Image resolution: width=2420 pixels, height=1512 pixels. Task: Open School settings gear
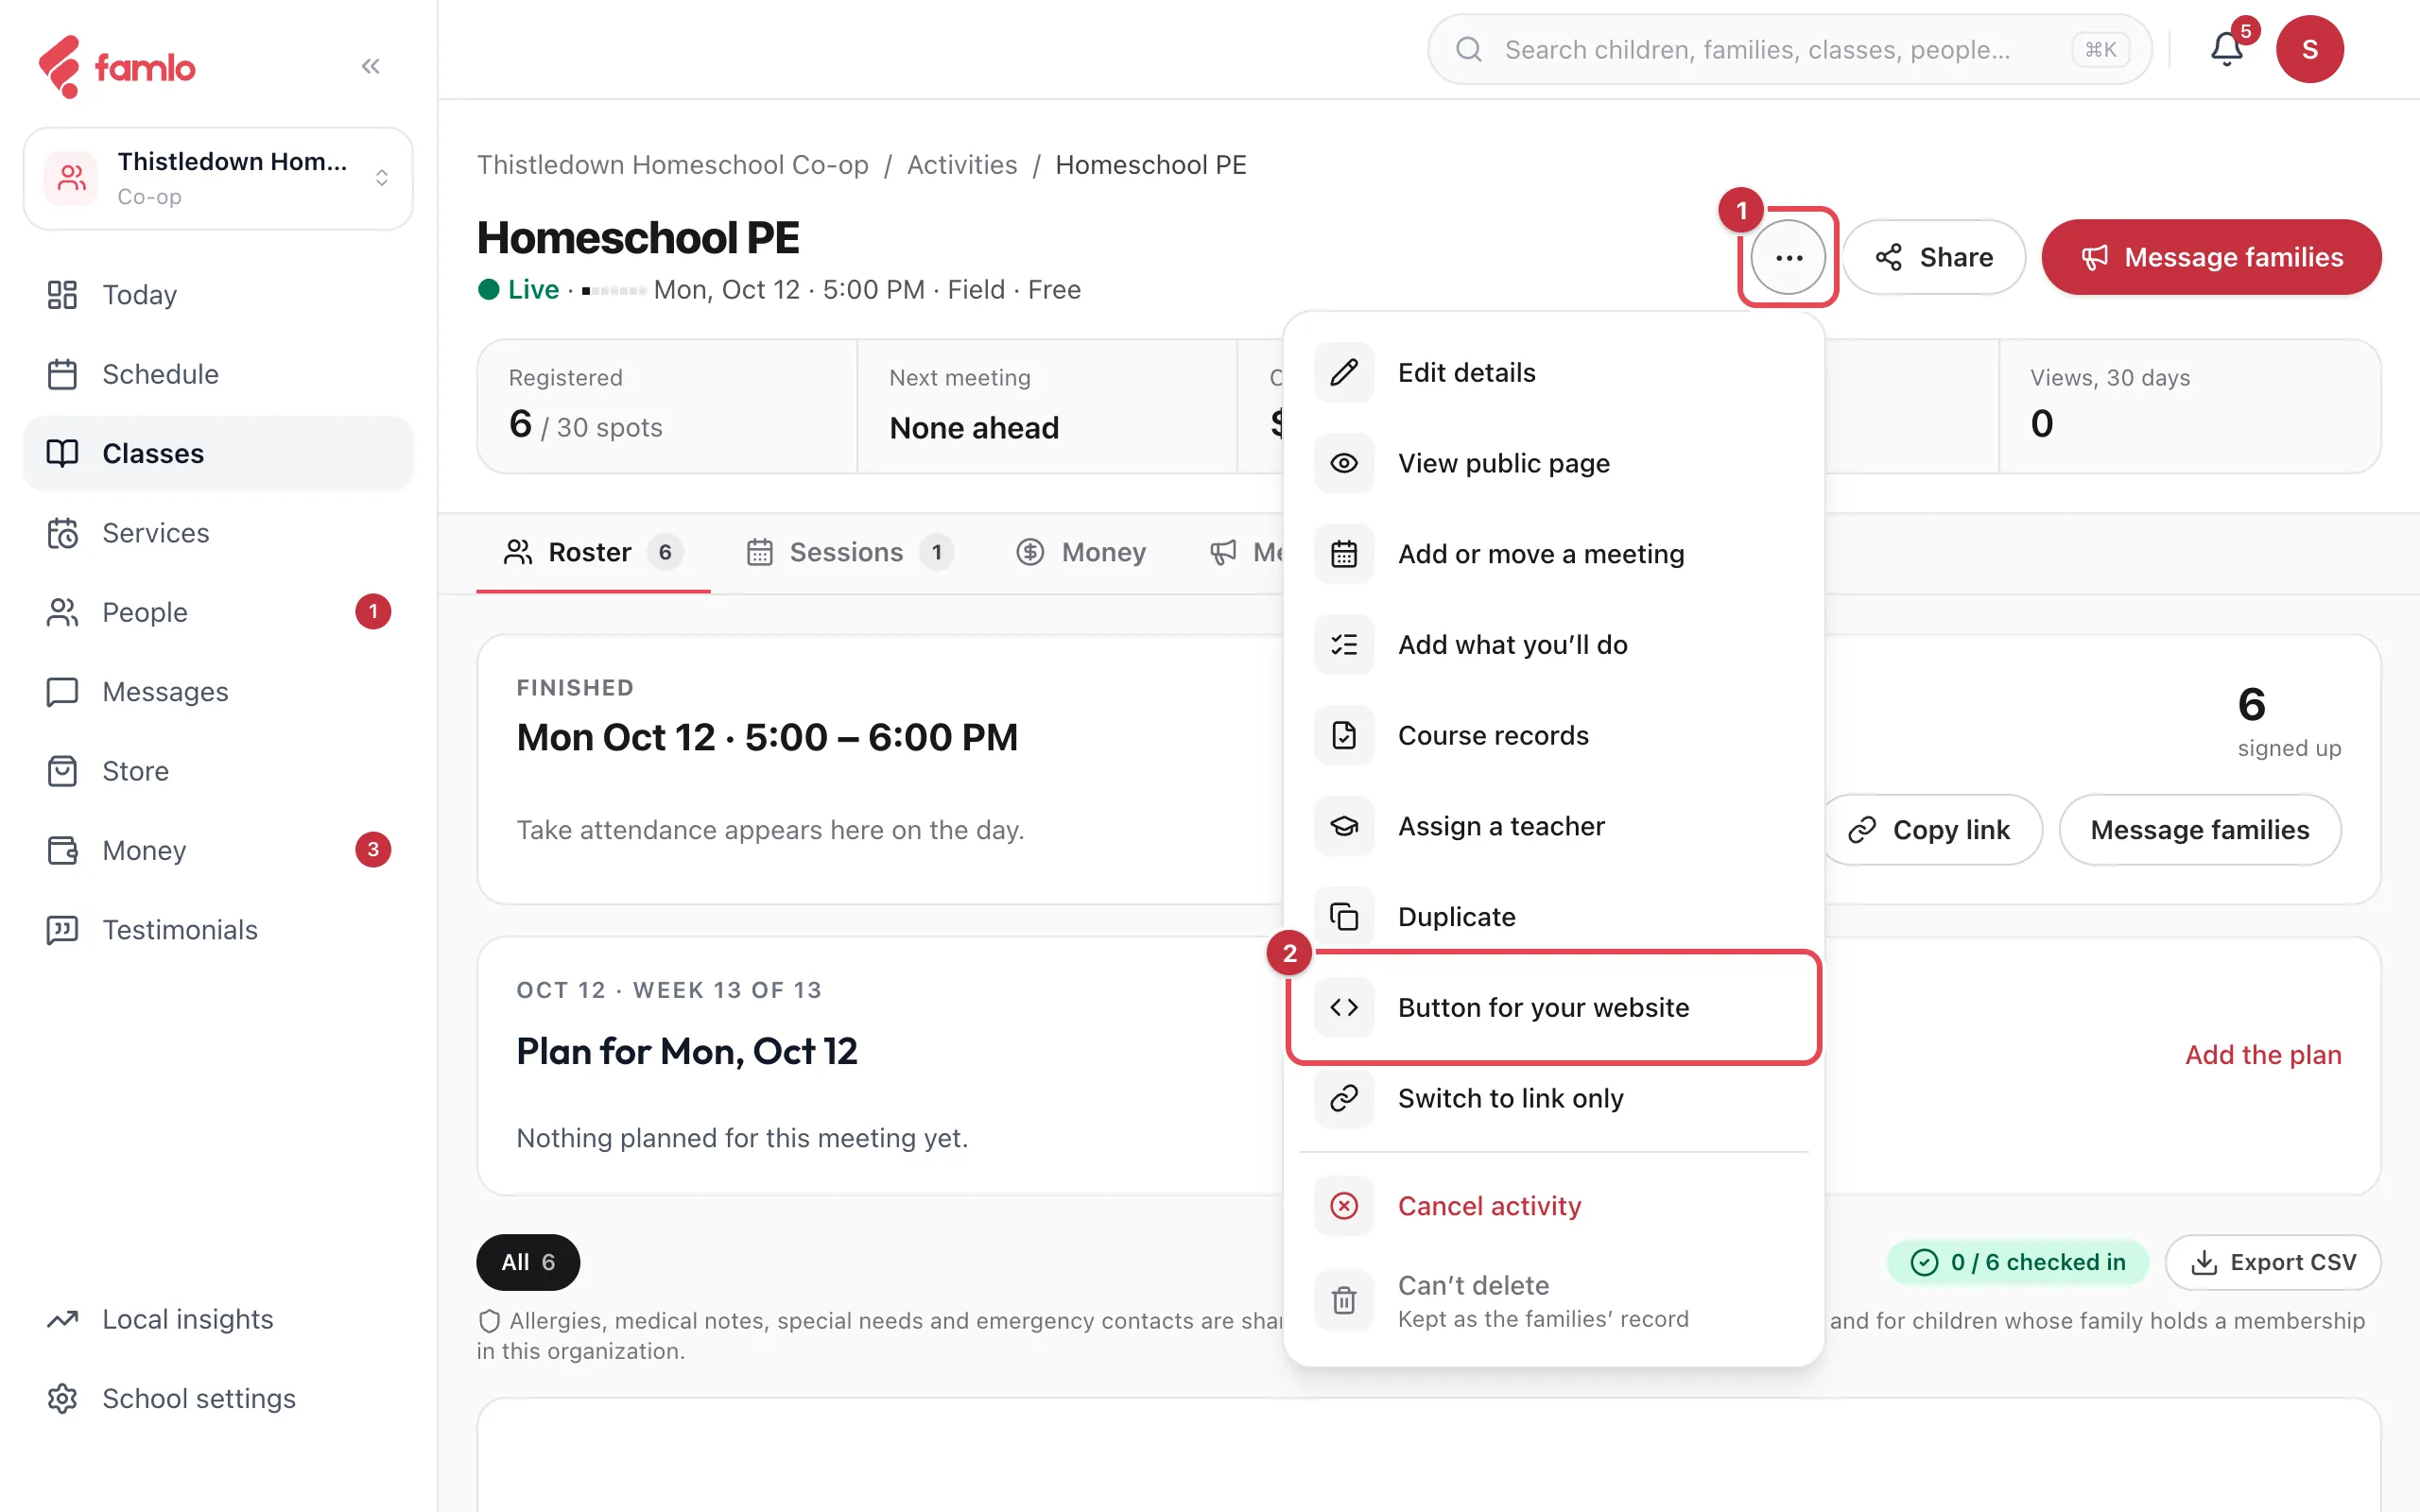click(218, 1398)
